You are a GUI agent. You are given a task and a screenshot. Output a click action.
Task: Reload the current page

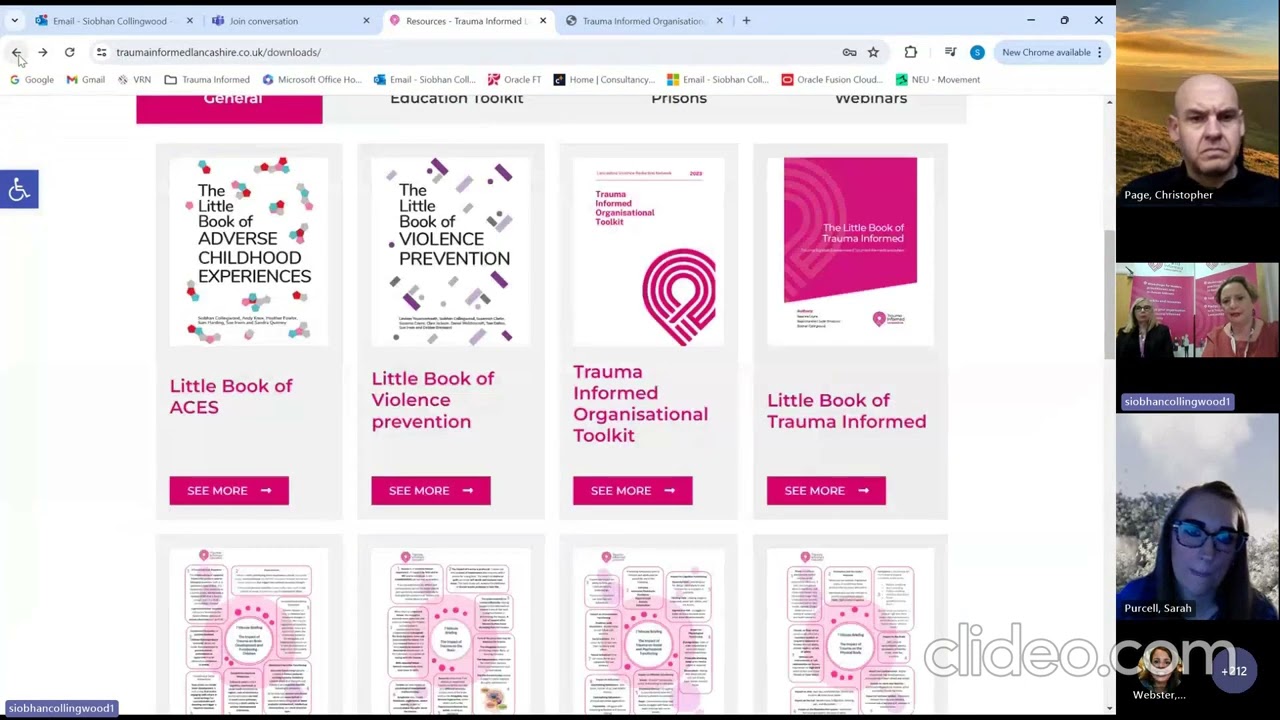[69, 52]
